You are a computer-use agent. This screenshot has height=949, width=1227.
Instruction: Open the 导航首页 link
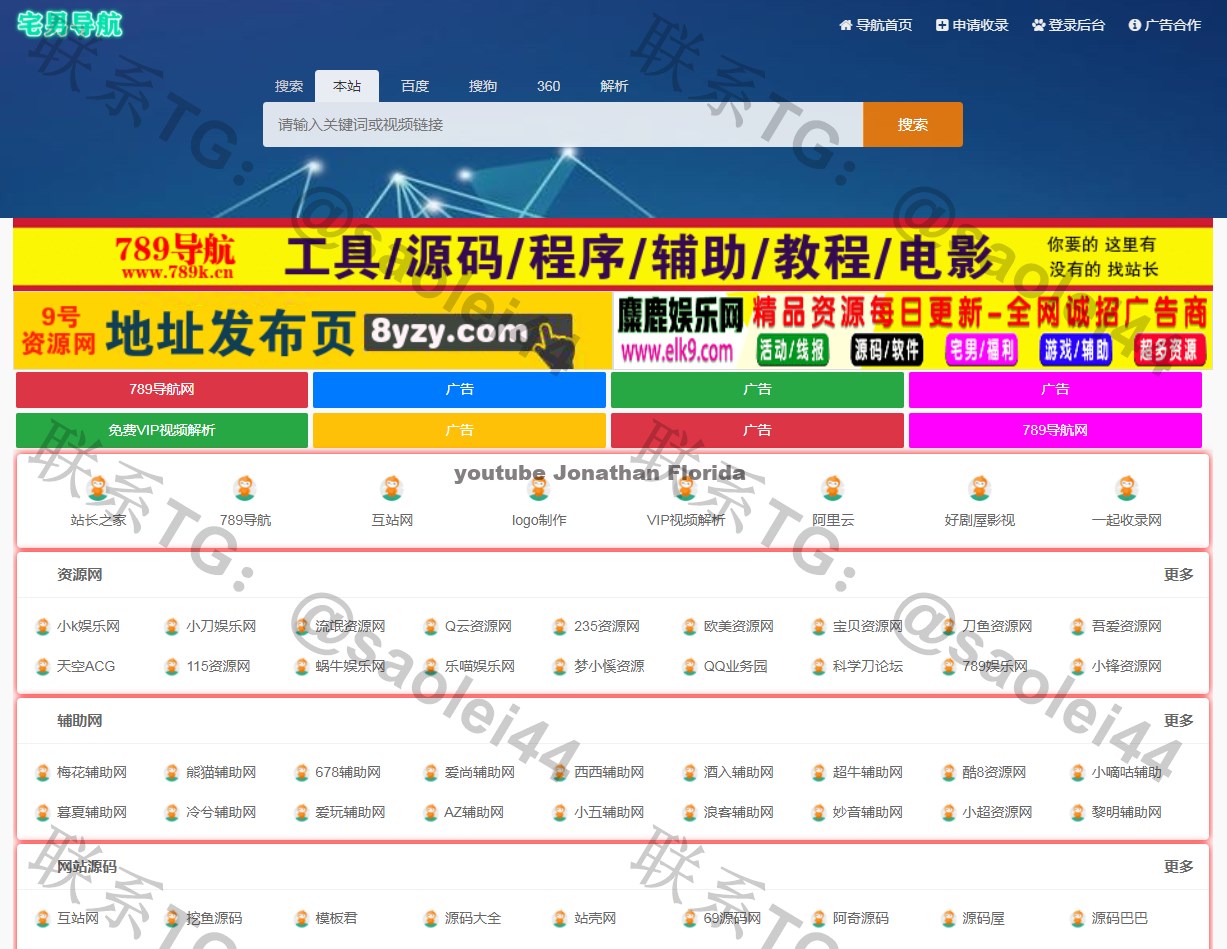pos(876,25)
